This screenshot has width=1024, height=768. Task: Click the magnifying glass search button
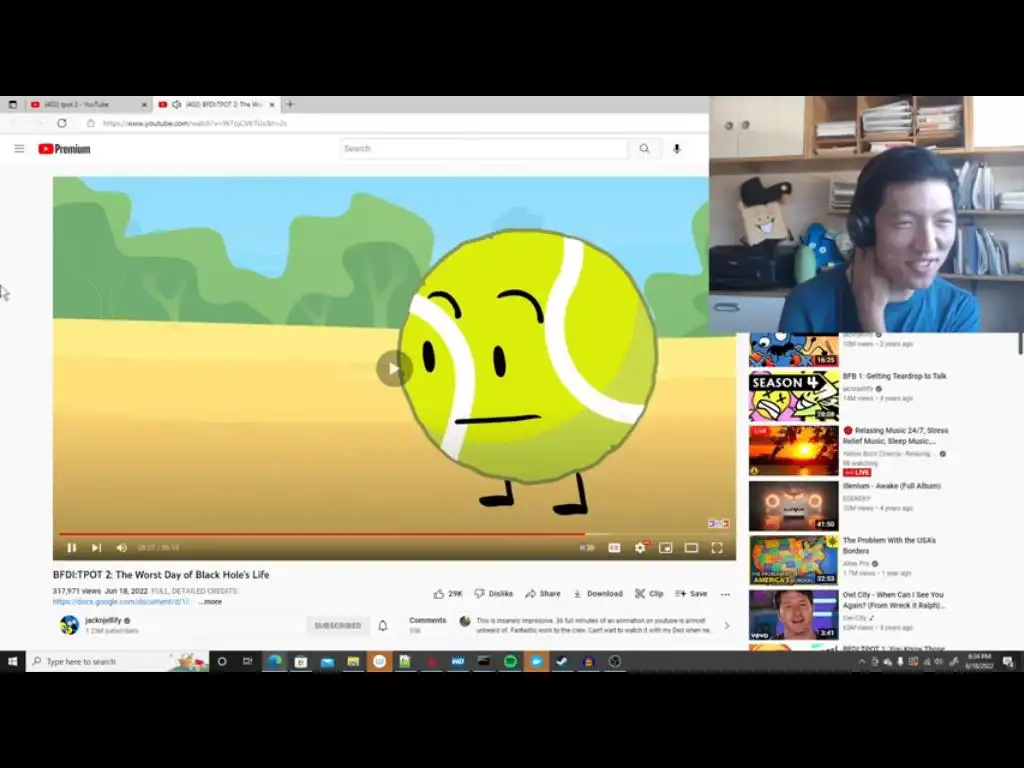tap(645, 149)
